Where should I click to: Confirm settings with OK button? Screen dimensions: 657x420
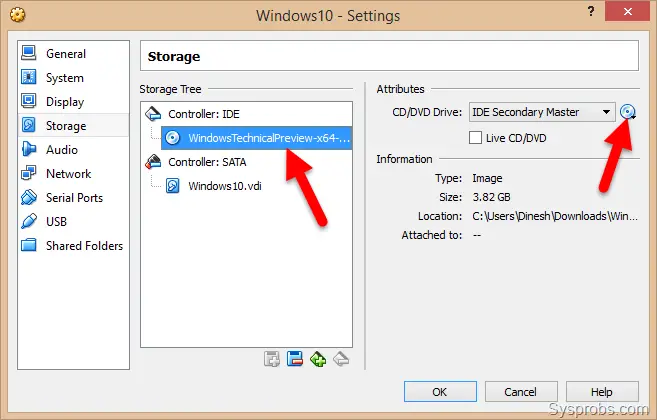440,392
